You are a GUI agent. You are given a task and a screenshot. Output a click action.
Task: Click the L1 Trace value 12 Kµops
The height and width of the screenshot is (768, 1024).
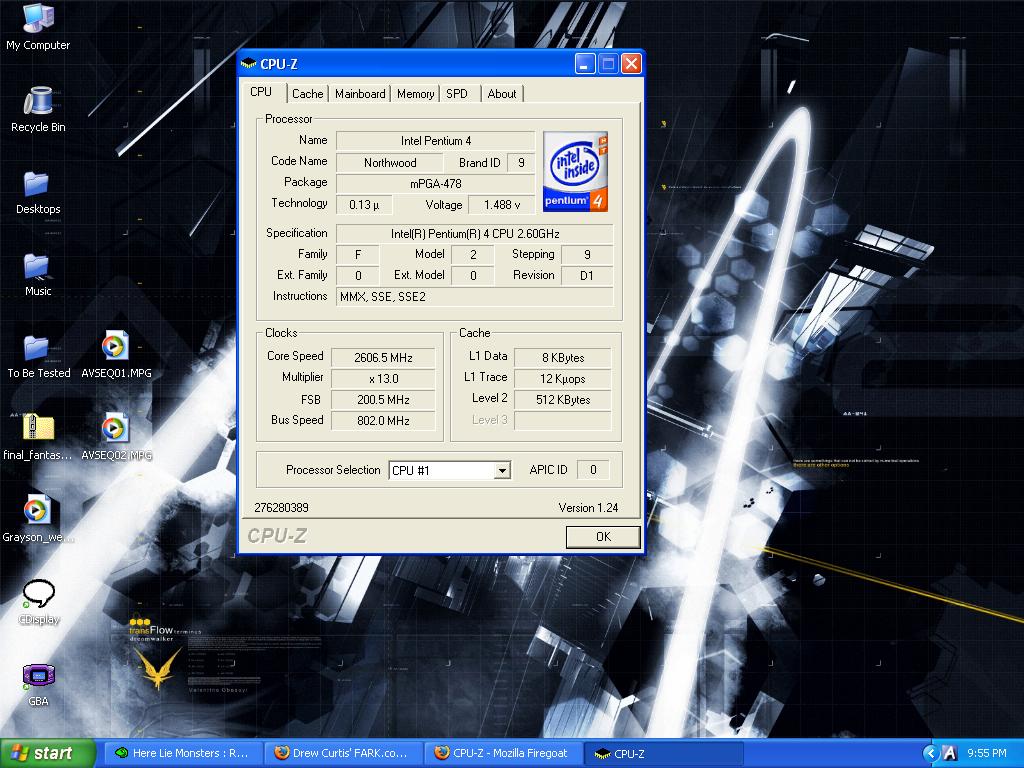[x=563, y=379]
